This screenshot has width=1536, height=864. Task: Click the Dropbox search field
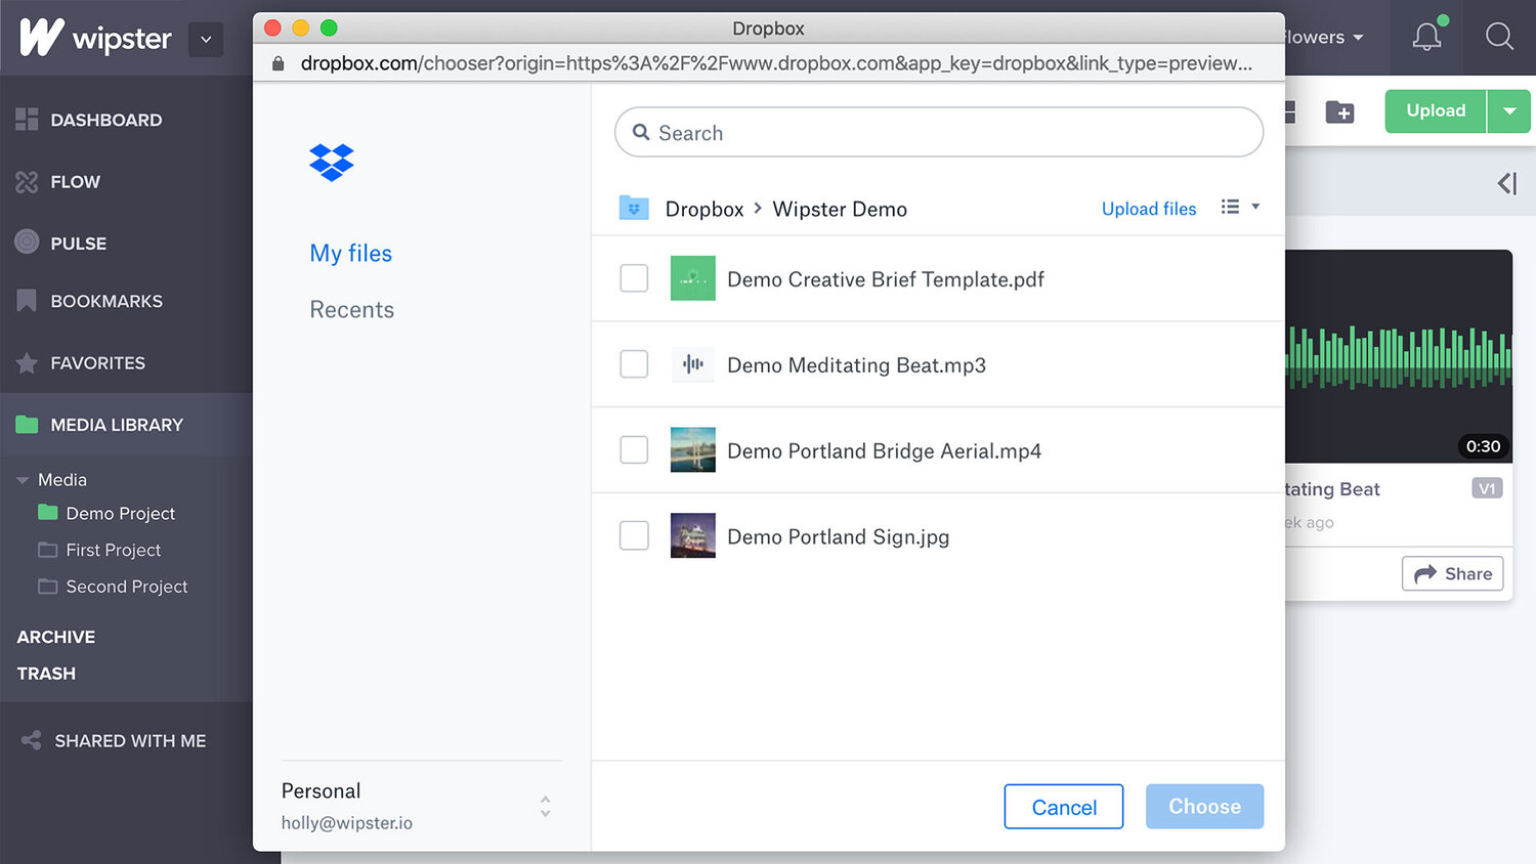click(x=938, y=133)
